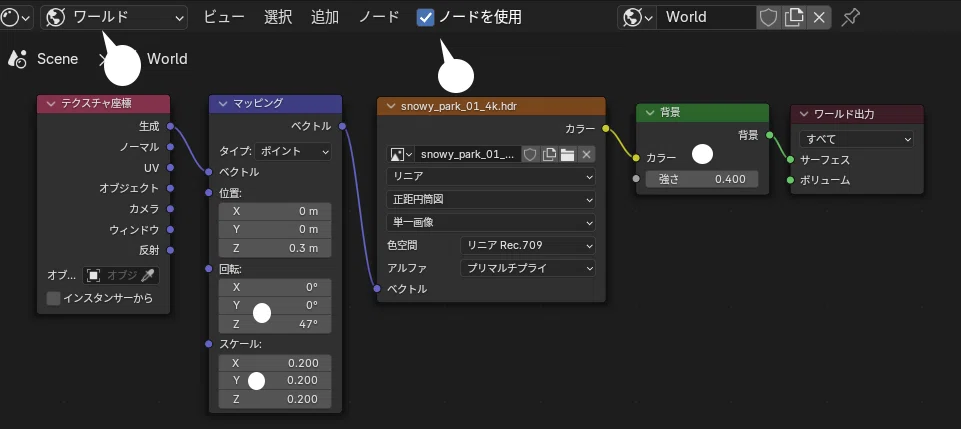Click the オブジェクト output socket

click(x=170, y=188)
